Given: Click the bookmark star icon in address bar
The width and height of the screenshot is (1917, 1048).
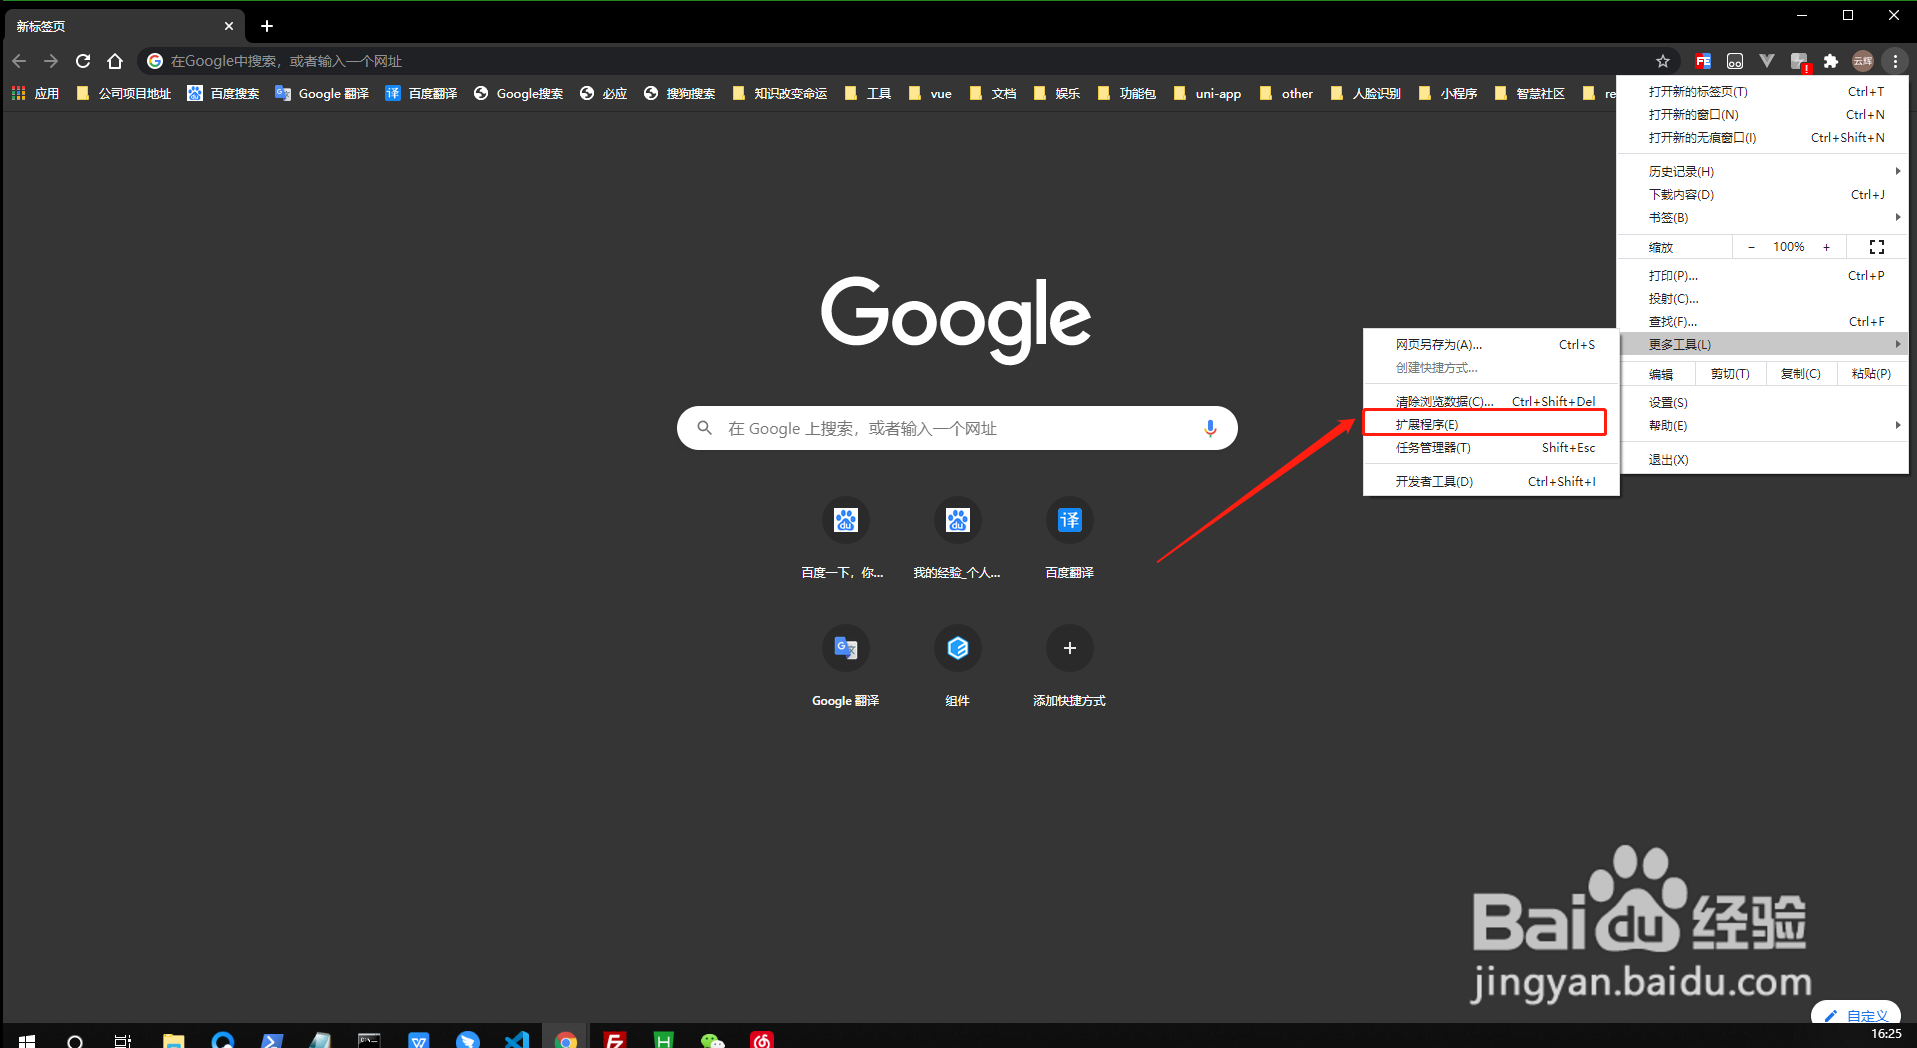Looking at the screenshot, I should pyautogui.click(x=1662, y=61).
